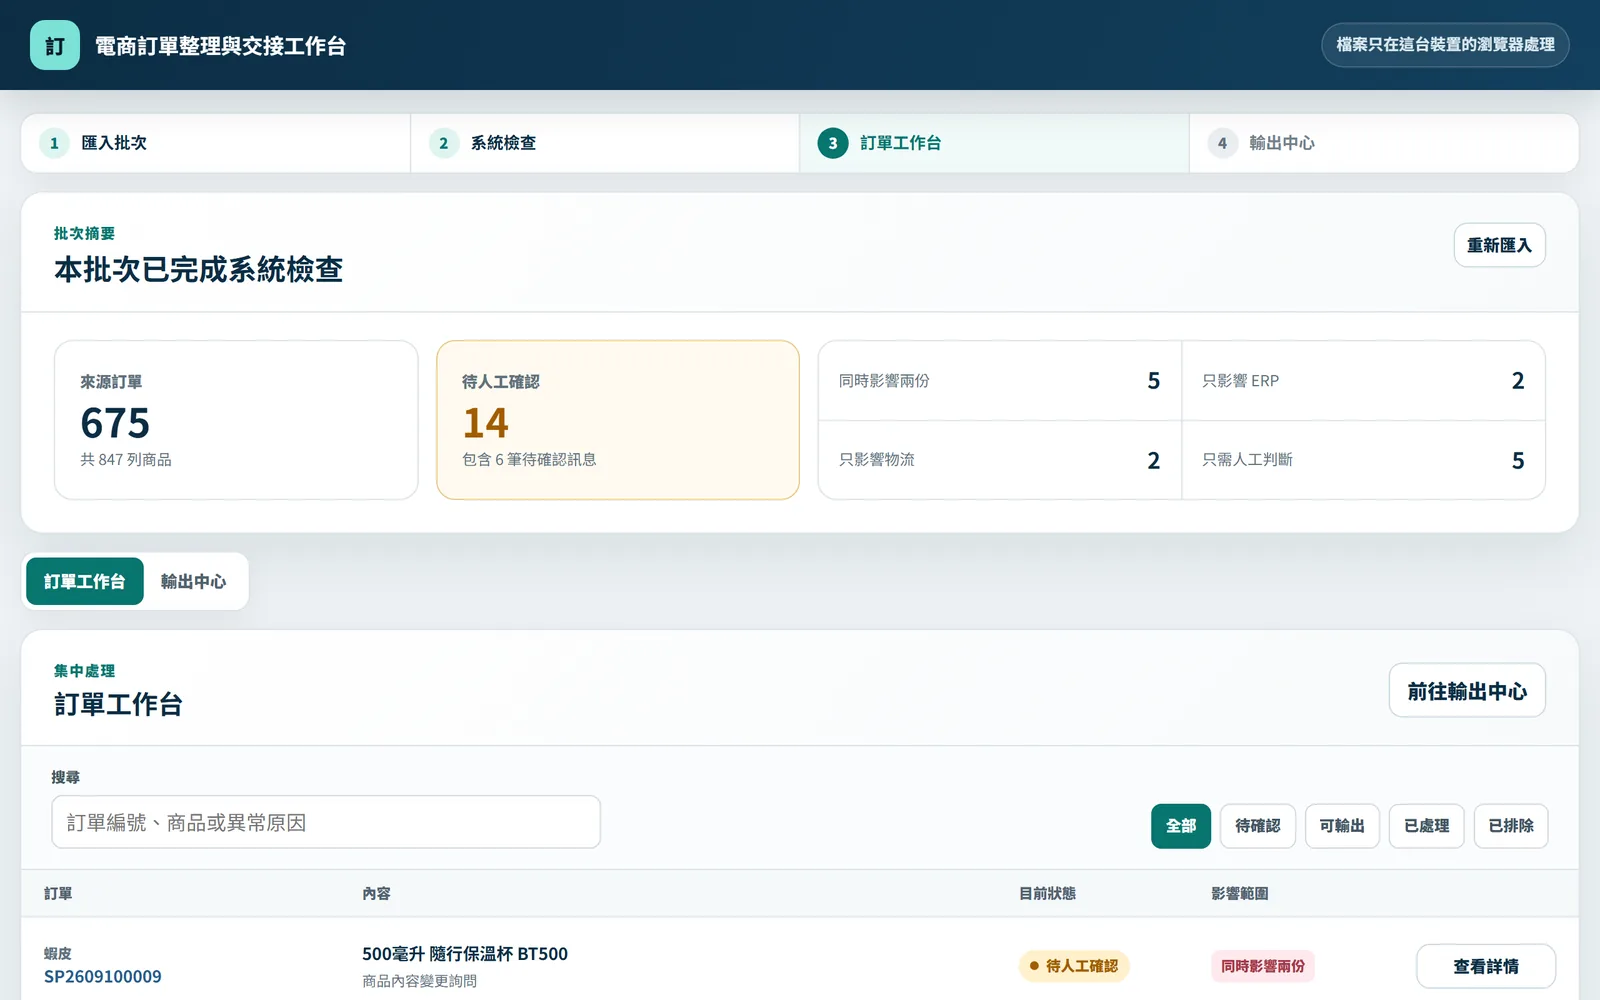Click the 商品內容變更詢問 reason text

point(419,981)
